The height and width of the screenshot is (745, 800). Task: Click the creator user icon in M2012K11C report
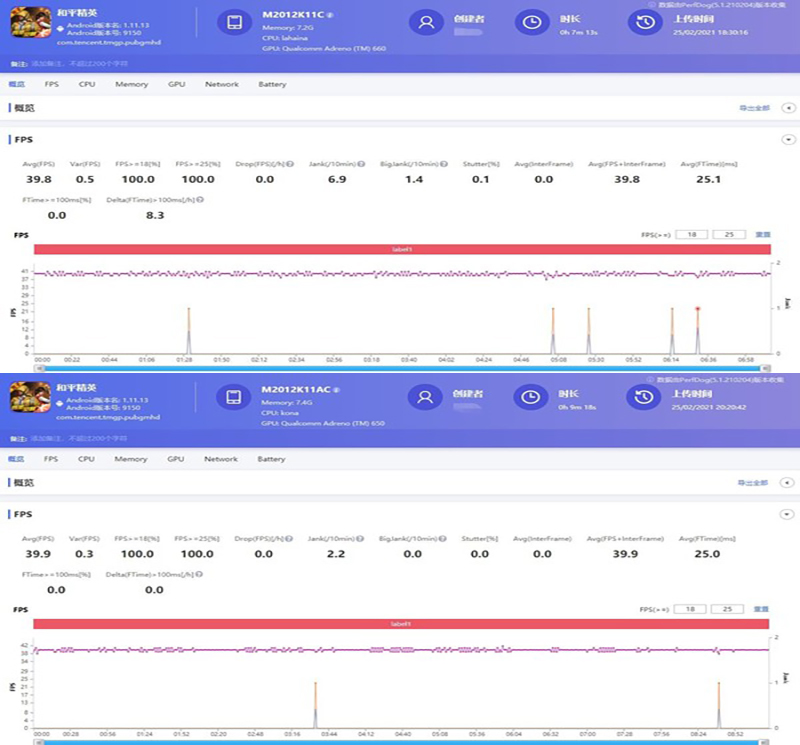click(426, 22)
